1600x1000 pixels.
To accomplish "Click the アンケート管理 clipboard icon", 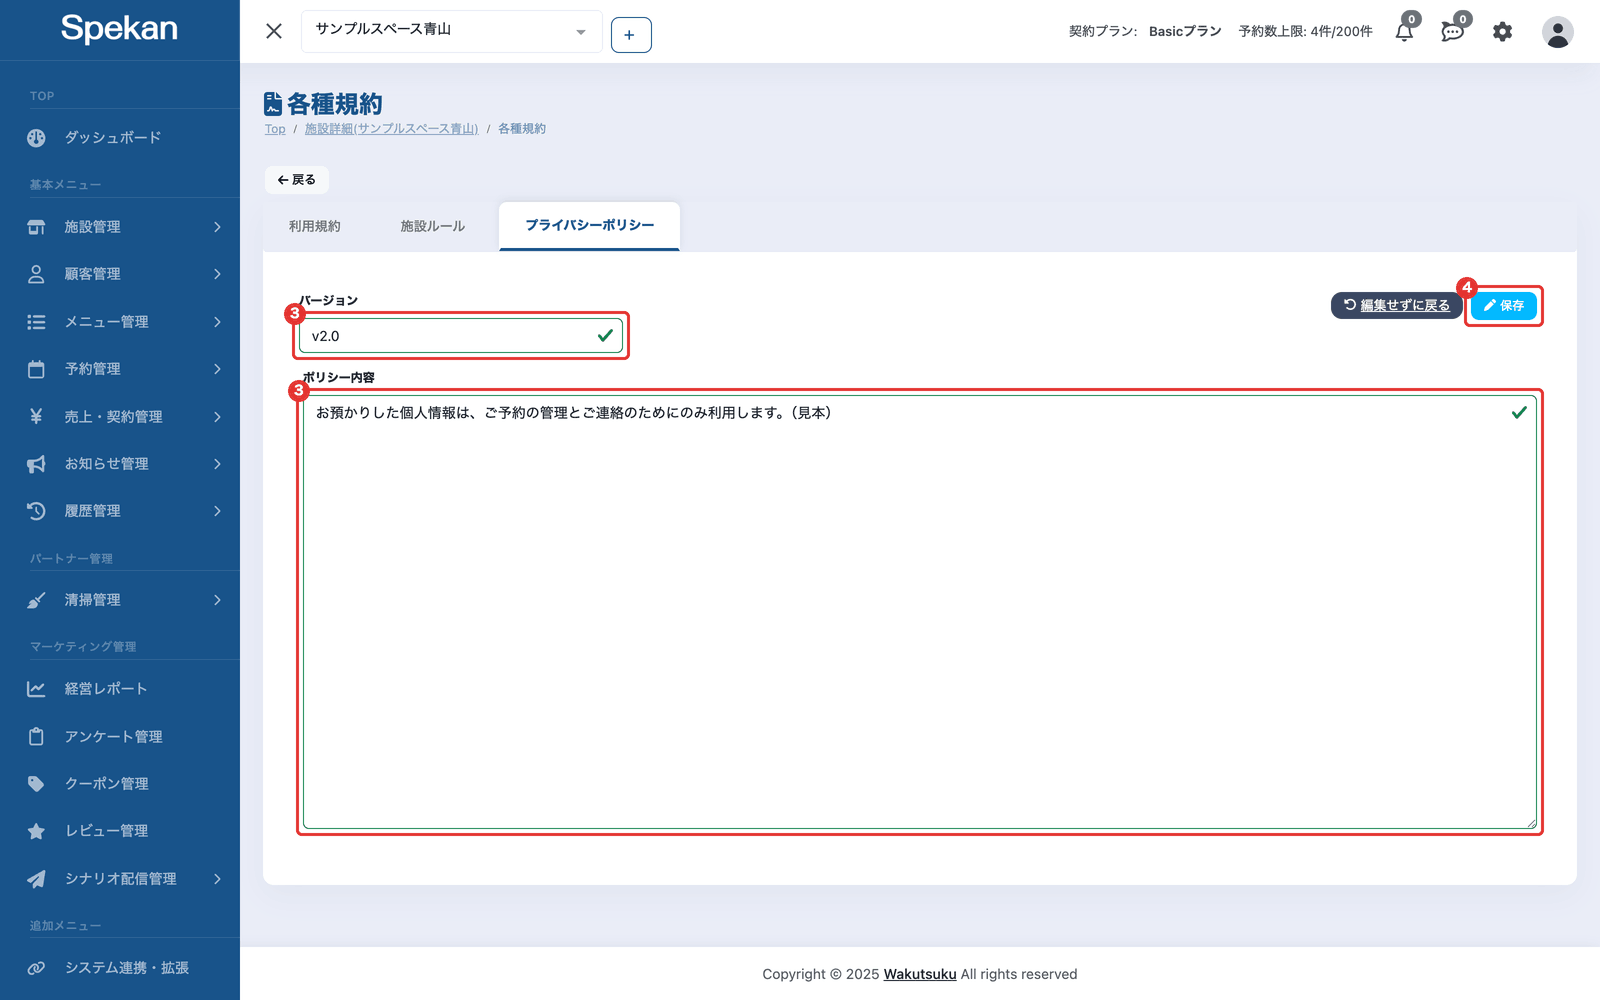I will tap(36, 737).
